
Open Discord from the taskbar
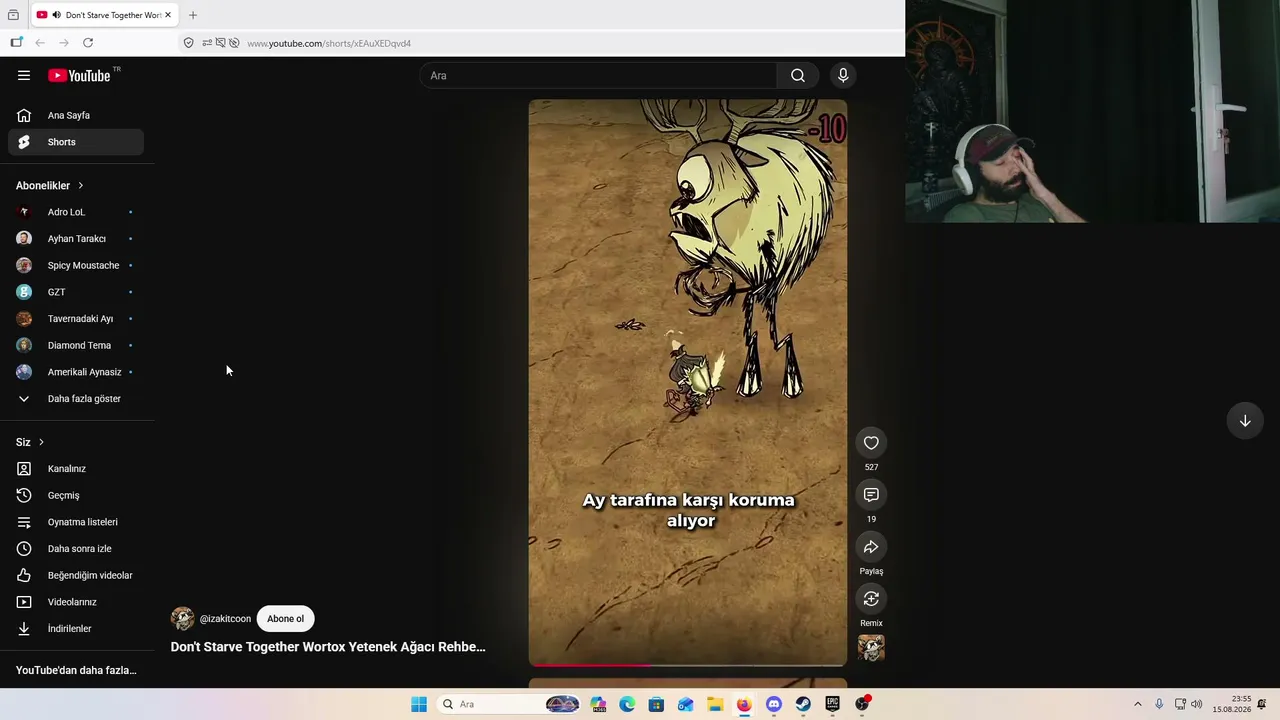pos(774,704)
